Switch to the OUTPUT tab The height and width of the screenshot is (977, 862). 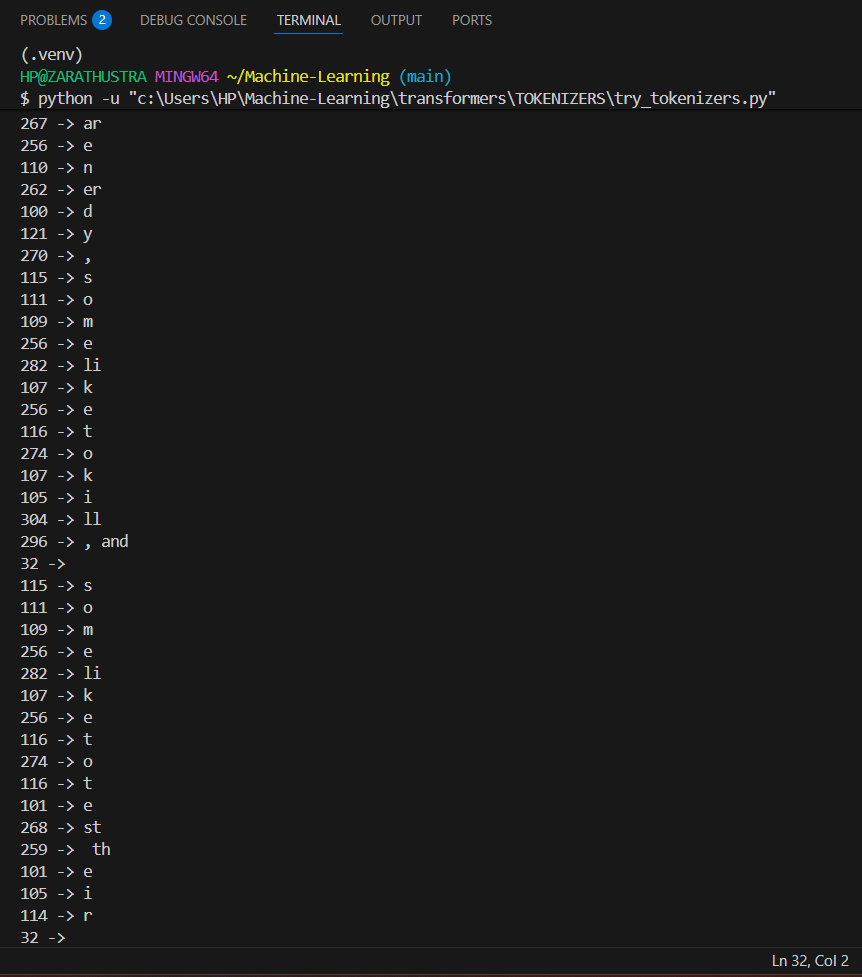click(396, 21)
